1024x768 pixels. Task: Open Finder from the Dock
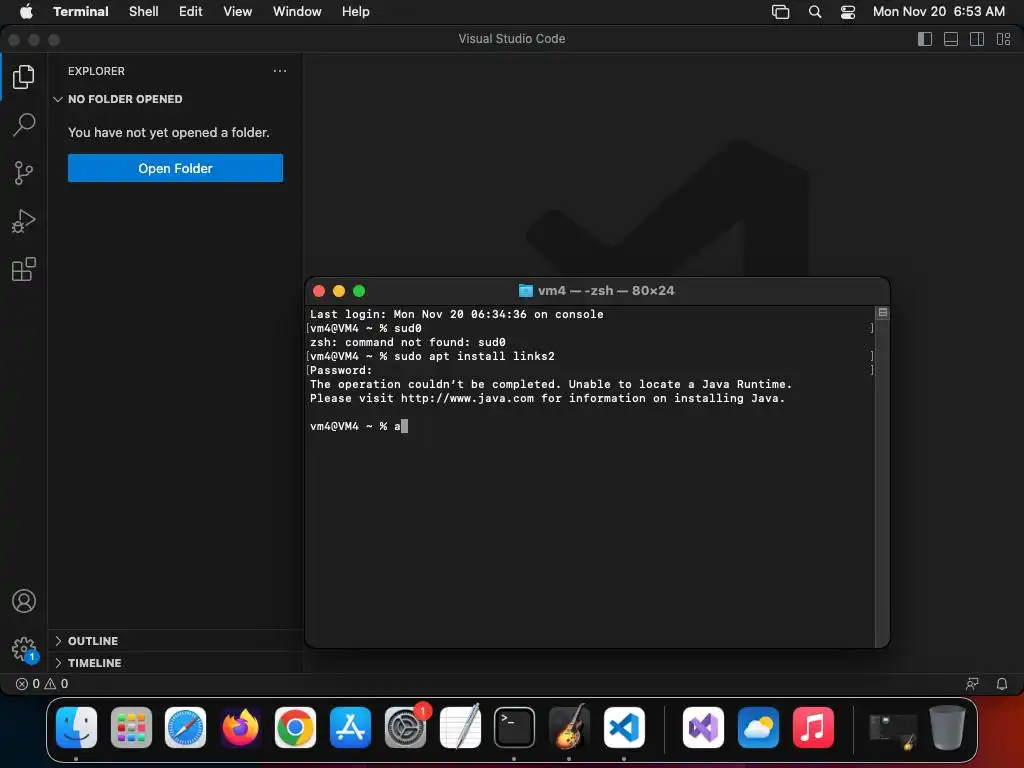coord(76,728)
